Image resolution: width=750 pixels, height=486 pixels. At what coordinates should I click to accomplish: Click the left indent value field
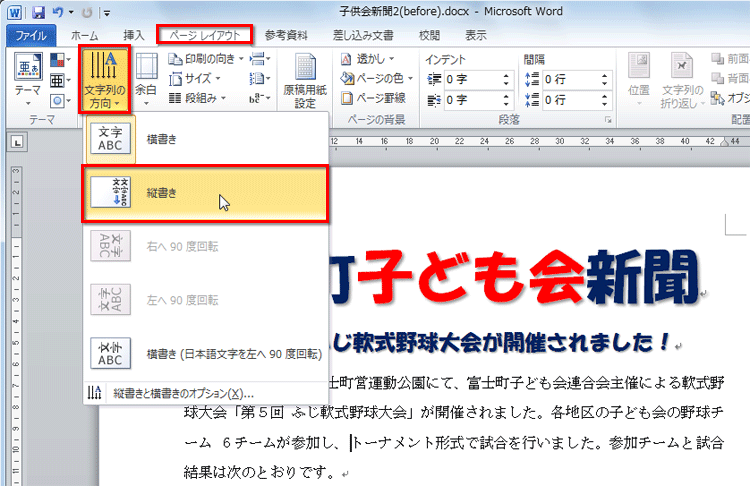(x=471, y=79)
